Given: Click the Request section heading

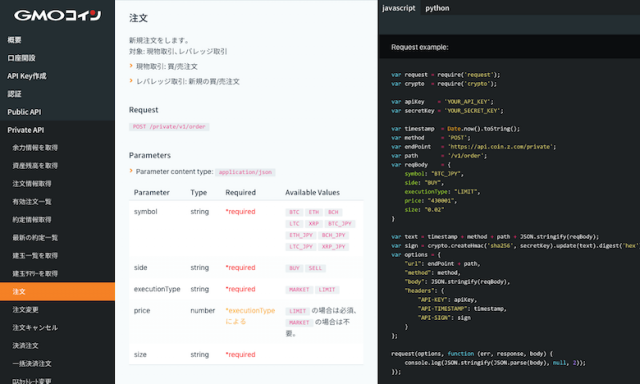Looking at the screenshot, I should tap(144, 110).
